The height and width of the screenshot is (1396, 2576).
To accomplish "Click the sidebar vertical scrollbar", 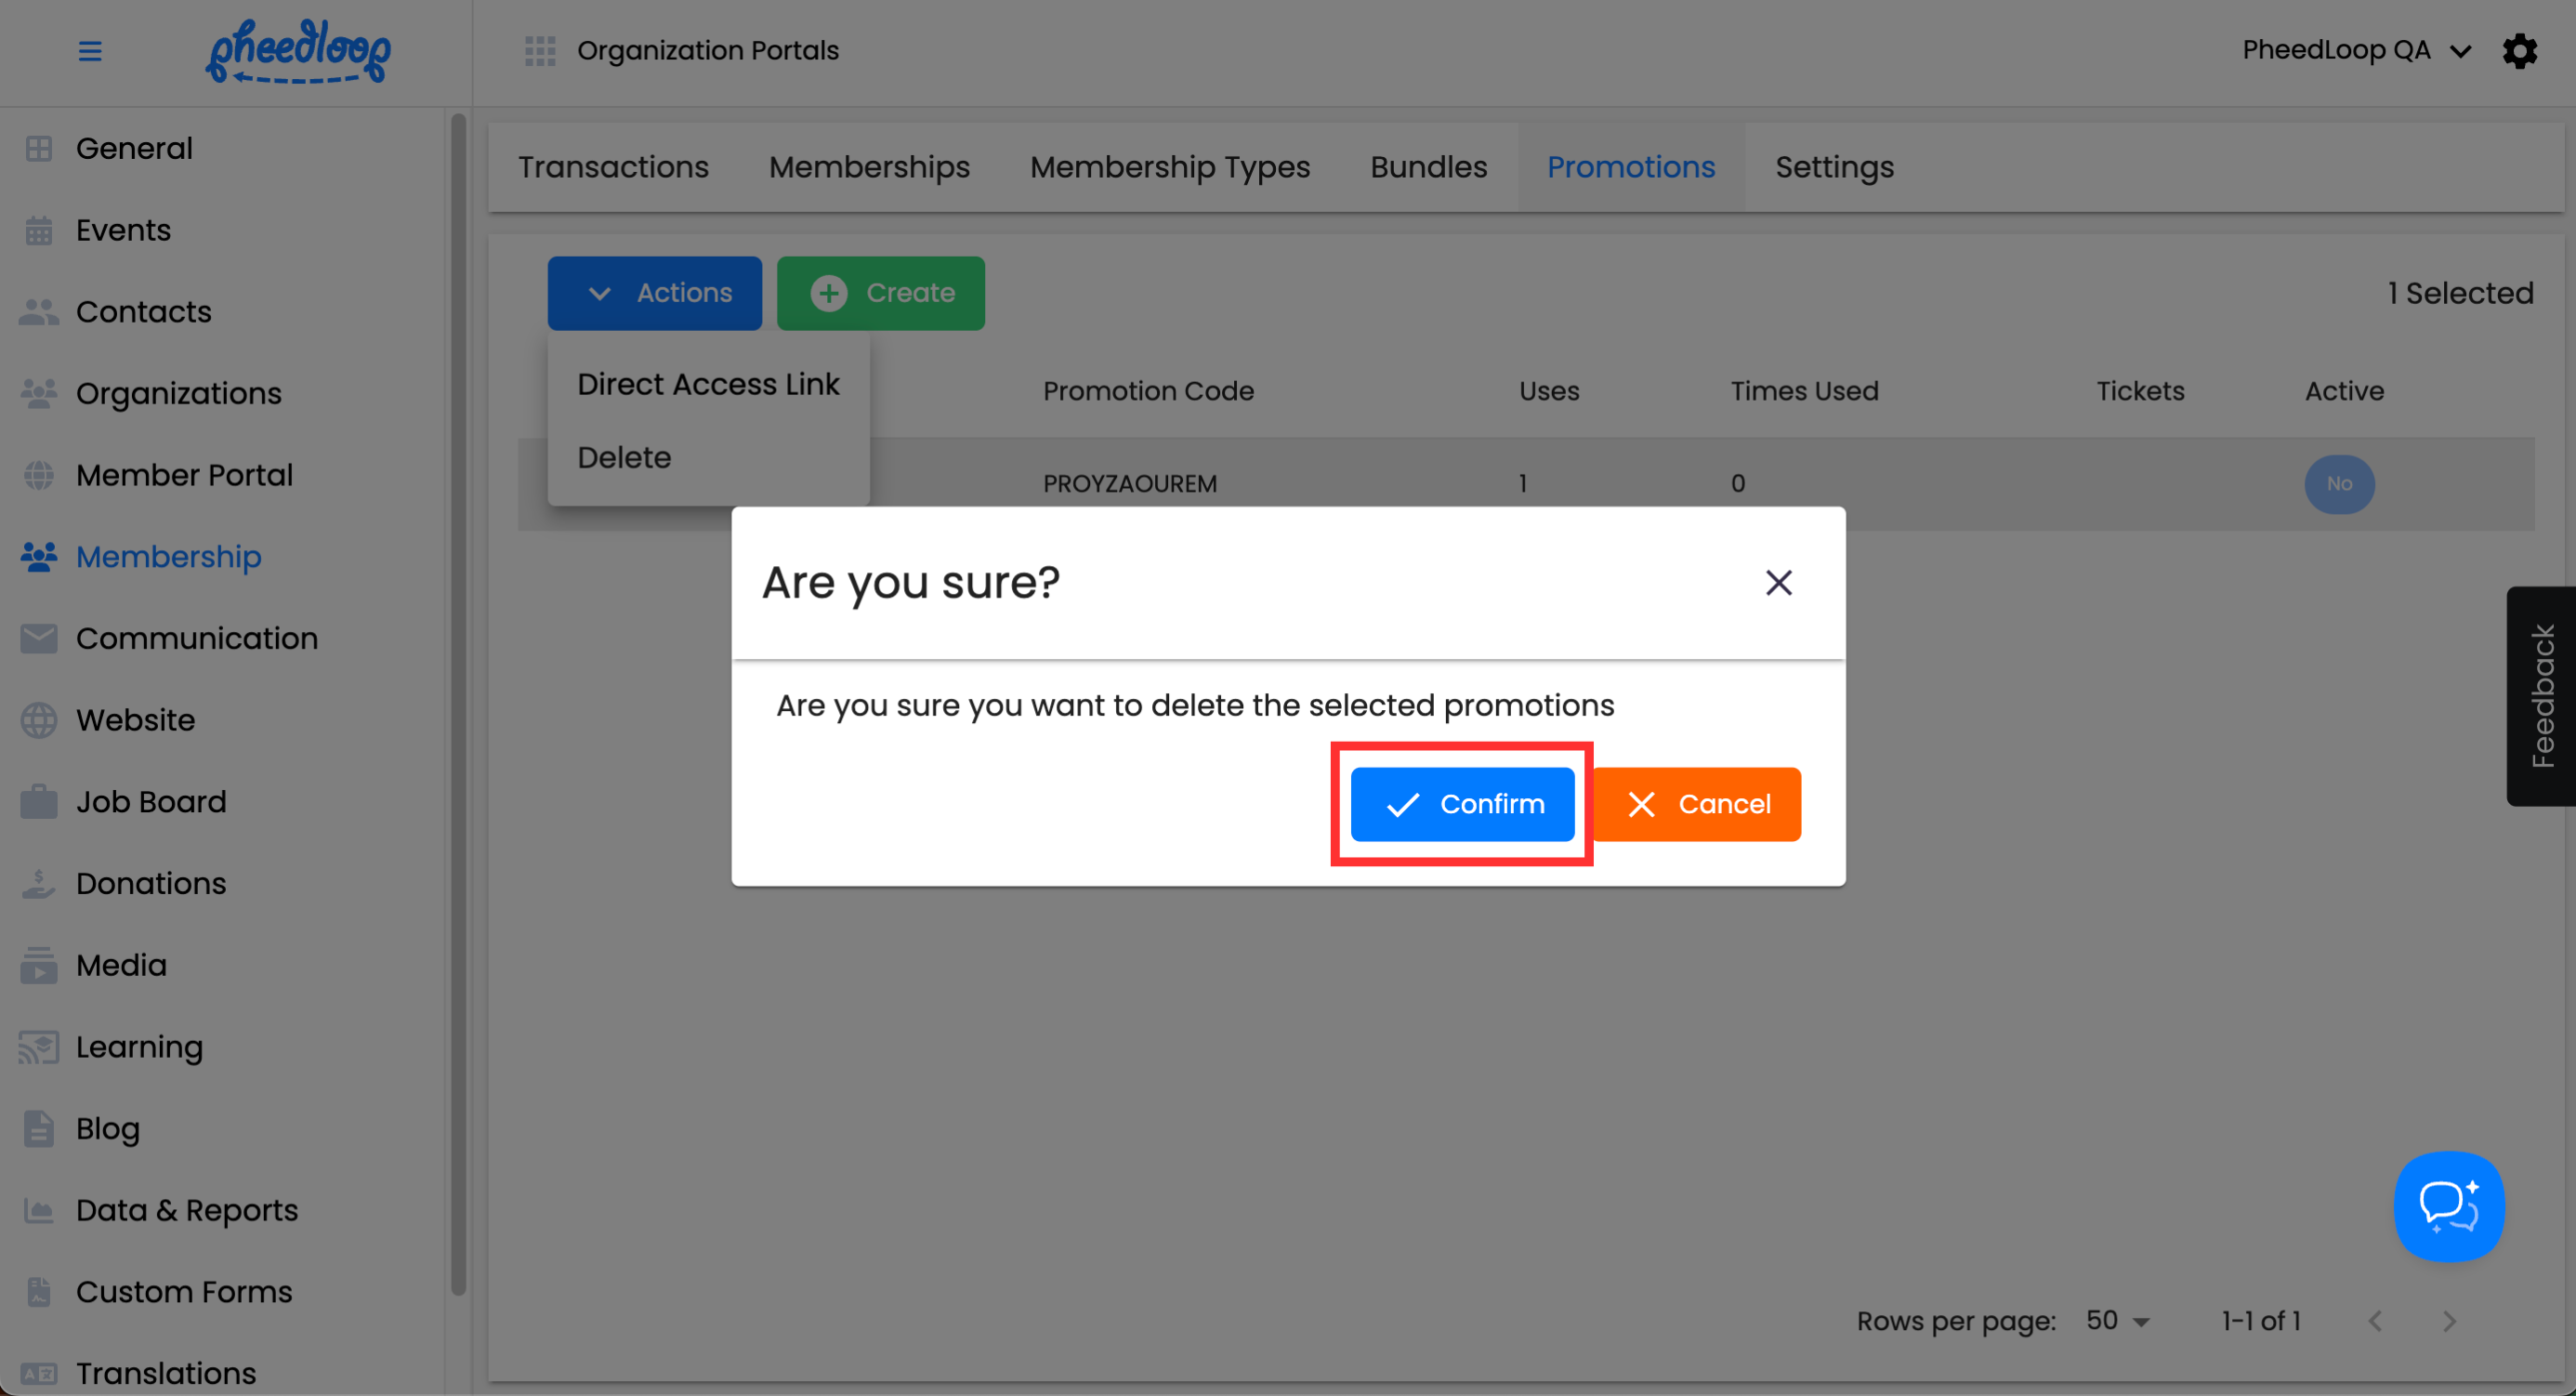I will (x=458, y=700).
